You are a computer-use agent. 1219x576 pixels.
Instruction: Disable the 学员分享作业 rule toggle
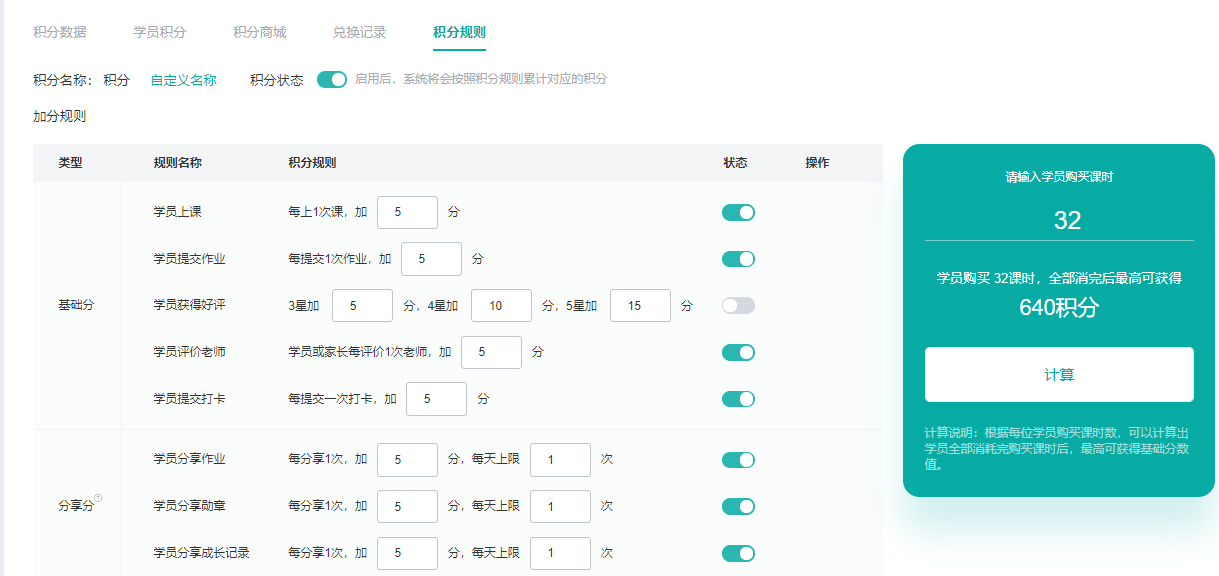pos(738,459)
